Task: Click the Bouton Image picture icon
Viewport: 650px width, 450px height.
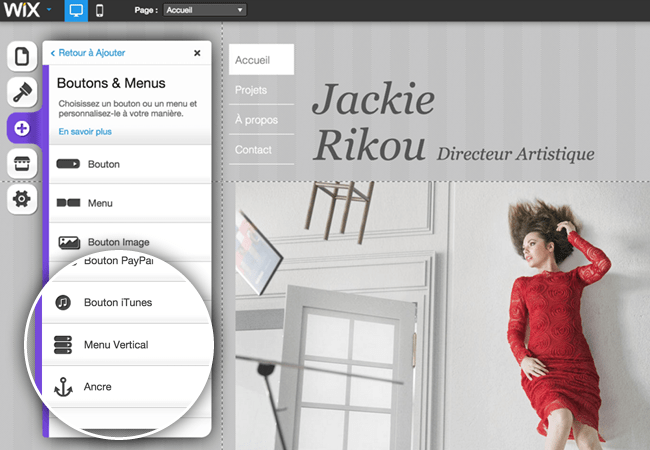Action: tap(69, 242)
